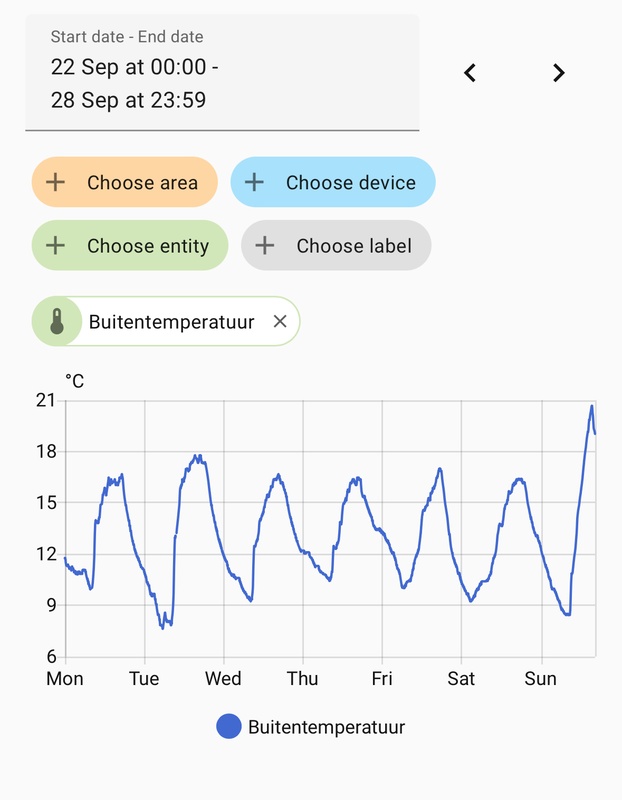Go to previous date range arrow
This screenshot has height=800, width=622.
click(x=470, y=73)
